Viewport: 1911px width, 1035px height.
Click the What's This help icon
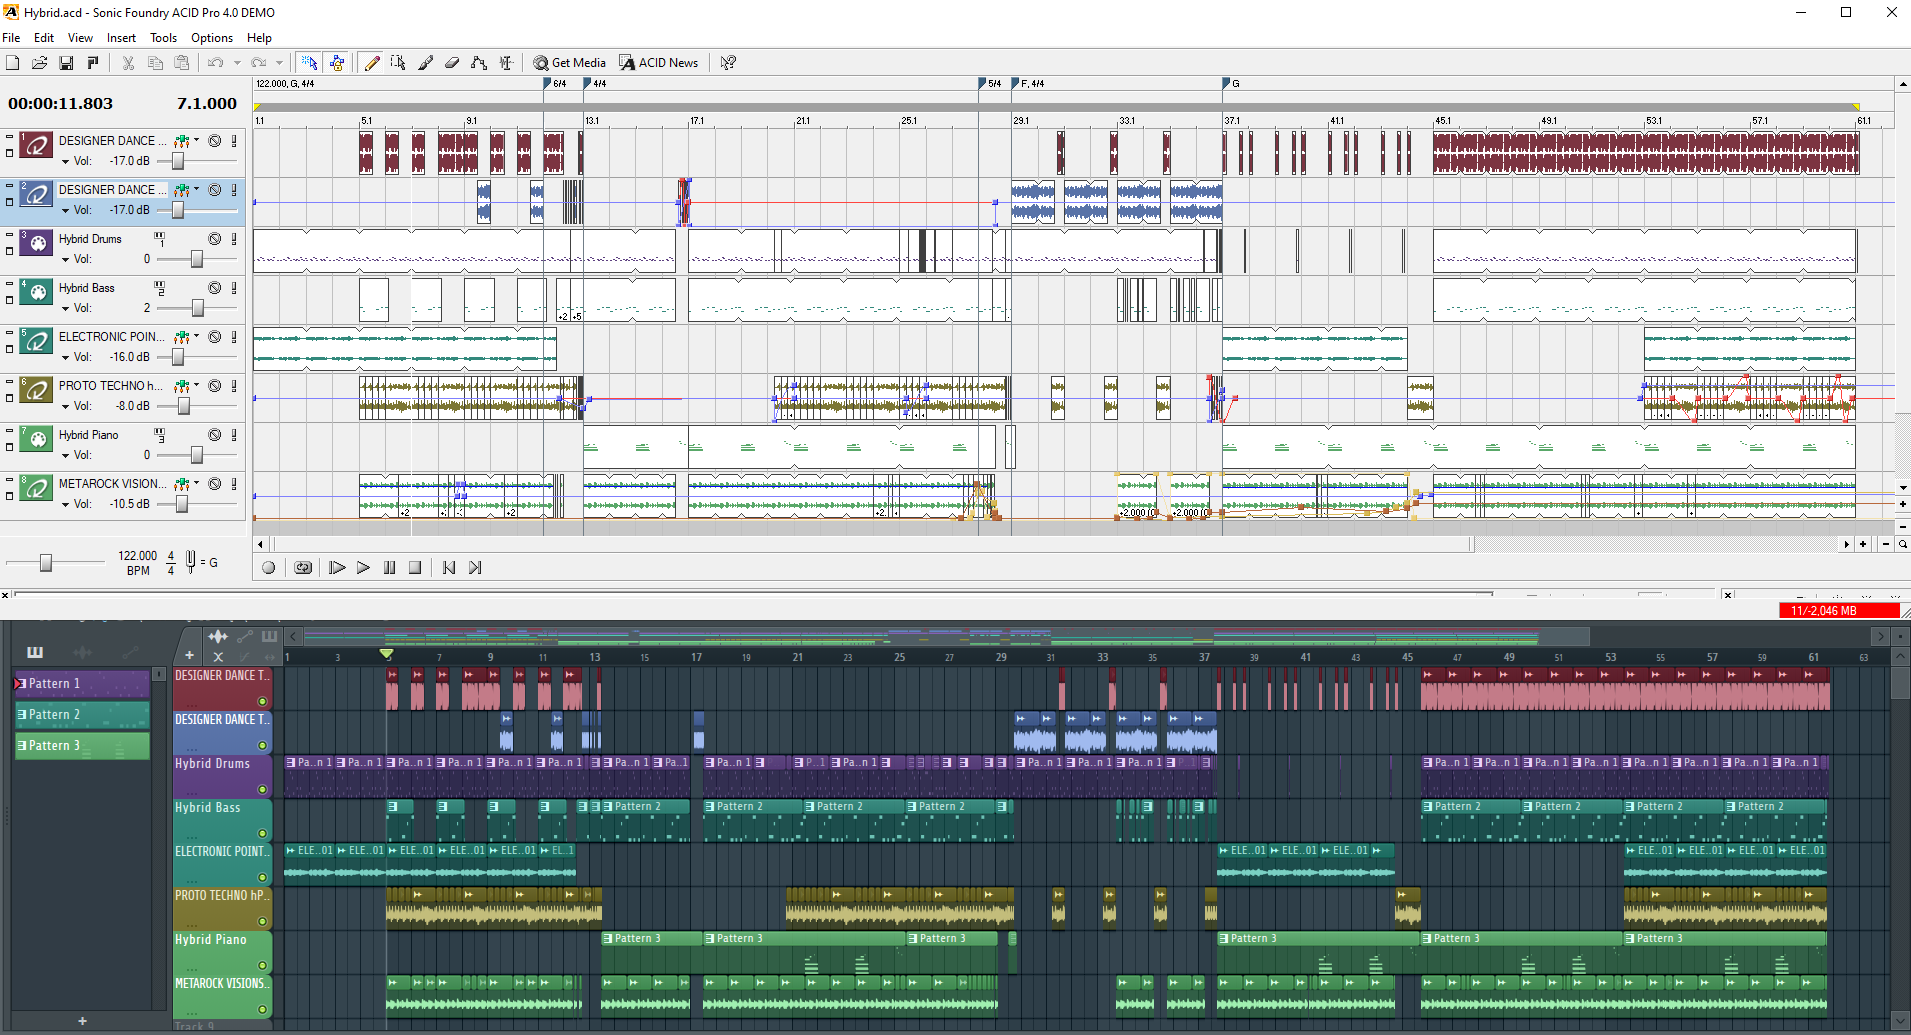click(728, 63)
